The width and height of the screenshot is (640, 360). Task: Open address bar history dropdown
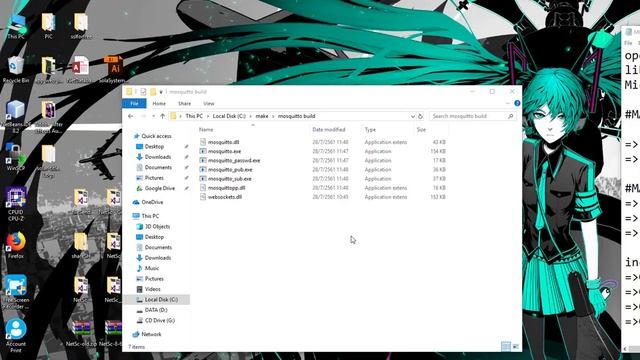[413, 116]
